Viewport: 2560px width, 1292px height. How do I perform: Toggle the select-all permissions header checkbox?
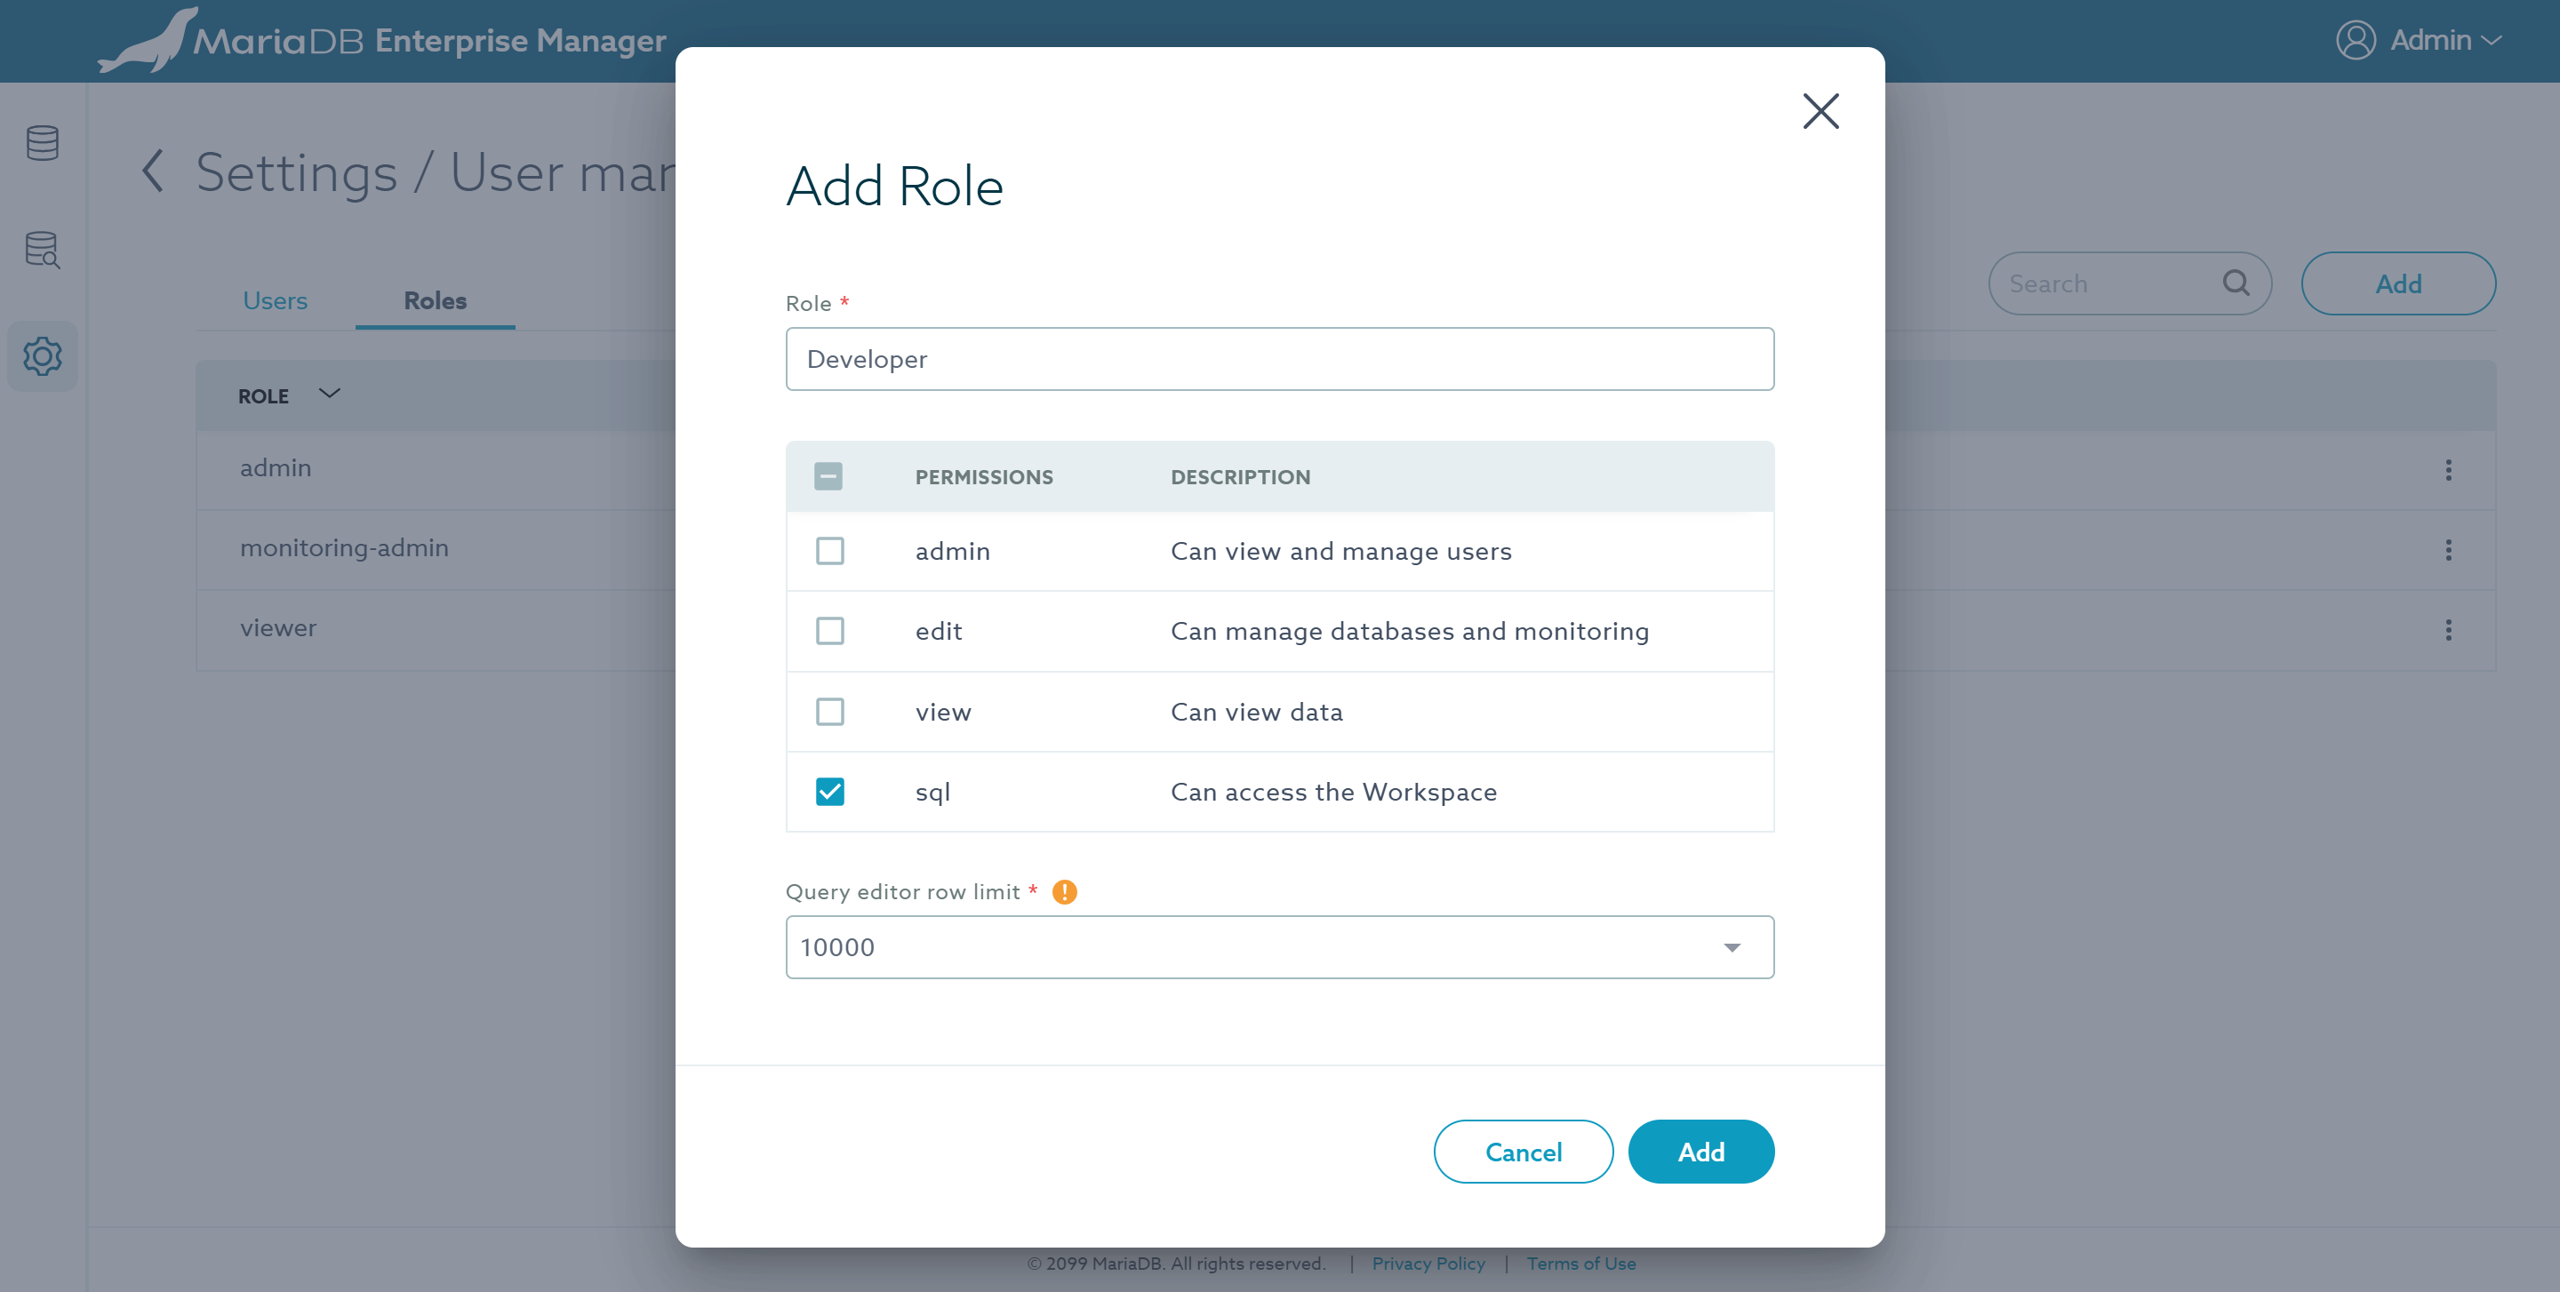click(x=828, y=476)
